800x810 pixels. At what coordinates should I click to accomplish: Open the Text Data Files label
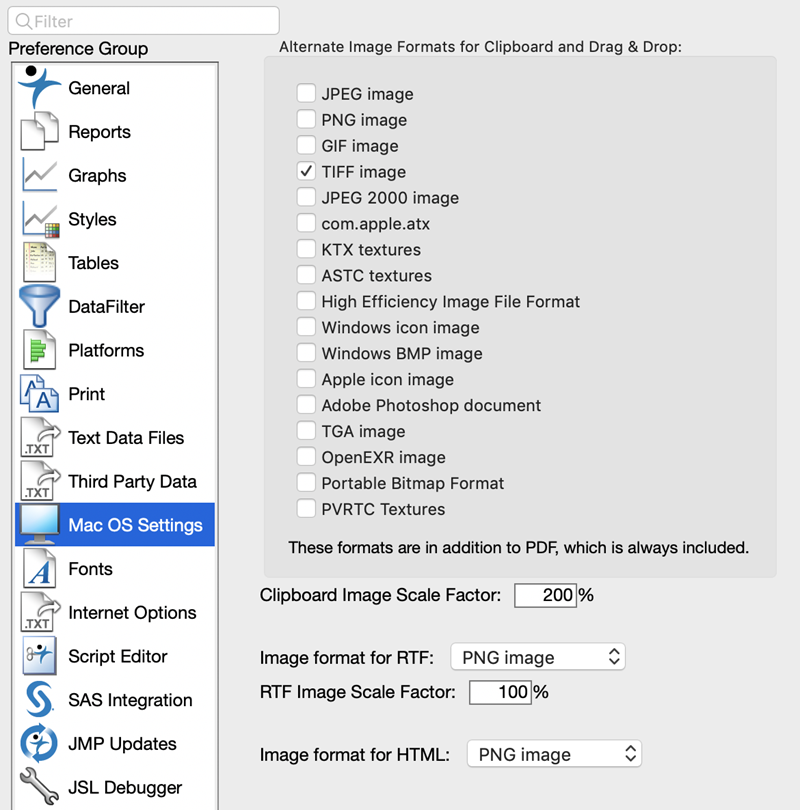tap(126, 438)
